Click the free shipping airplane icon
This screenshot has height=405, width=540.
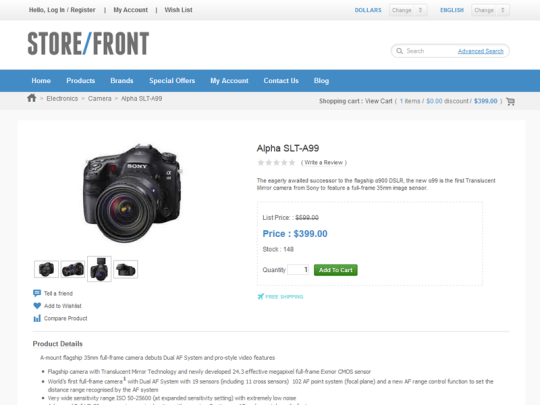pos(261,297)
